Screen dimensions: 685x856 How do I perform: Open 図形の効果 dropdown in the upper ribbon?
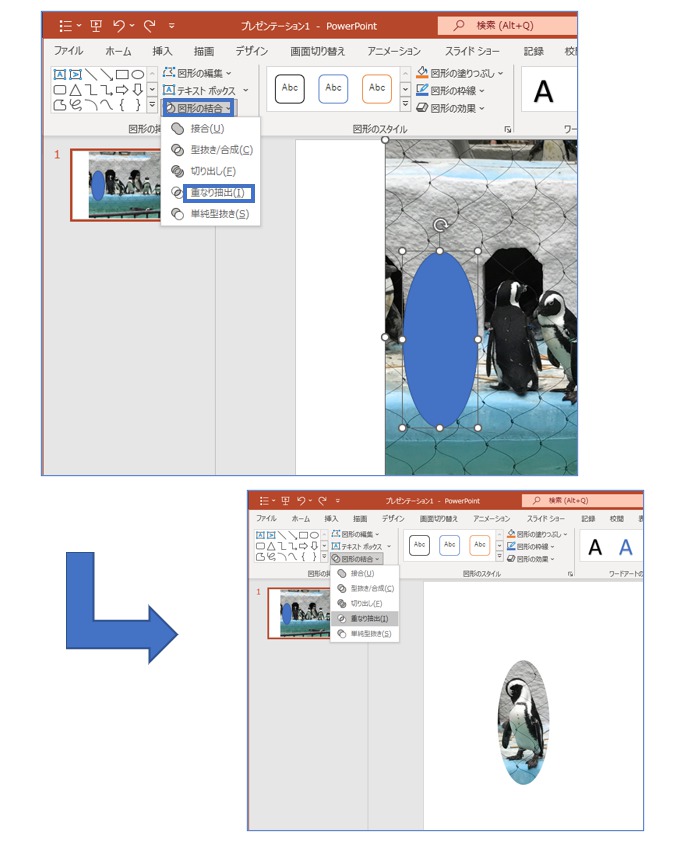pos(456,107)
